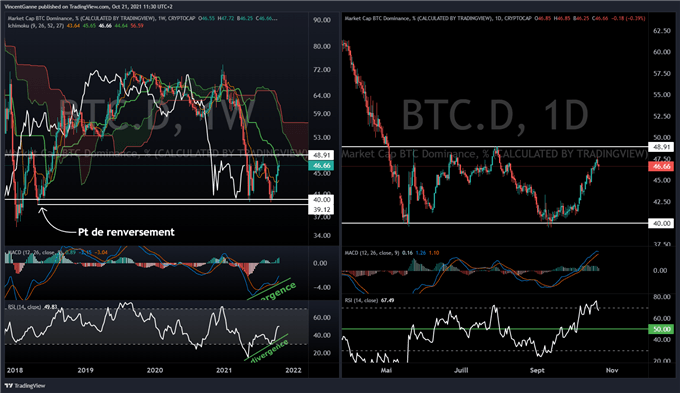
Task: Click the 60.00 value on weekly RSI axis
Action: 322,318
